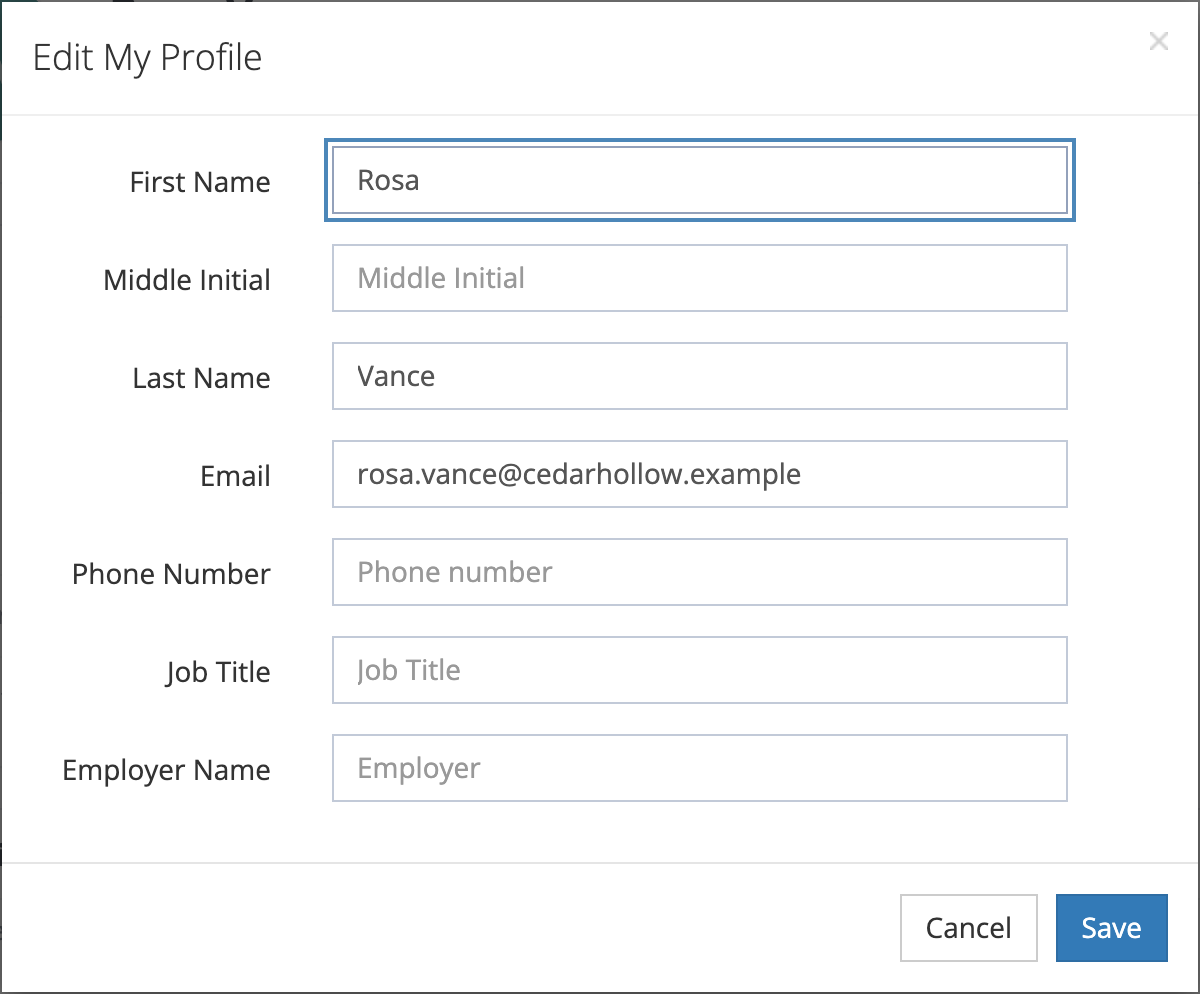Viewport: 1200px width, 994px height.
Task: Click the Email field with rosa.vance address
Action: tap(700, 474)
